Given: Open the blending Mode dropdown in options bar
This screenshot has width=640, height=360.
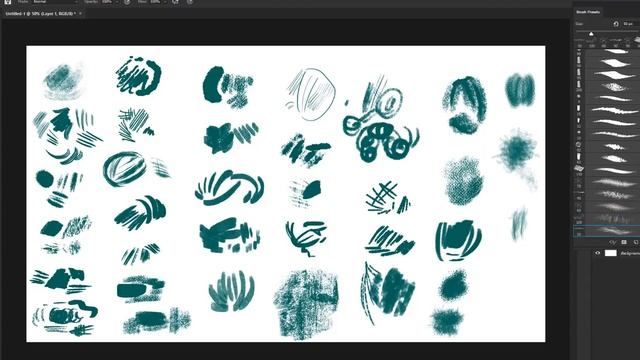Looking at the screenshot, I should pyautogui.click(x=55, y=2).
